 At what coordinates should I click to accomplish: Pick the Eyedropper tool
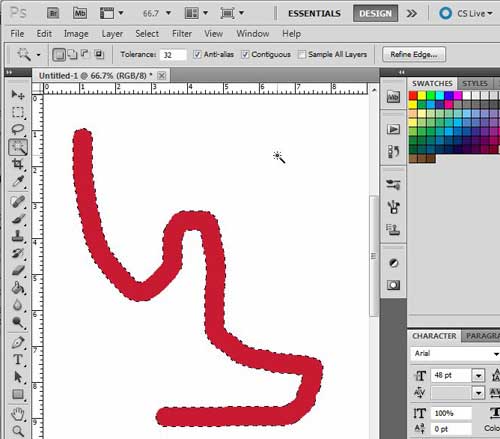[18, 182]
